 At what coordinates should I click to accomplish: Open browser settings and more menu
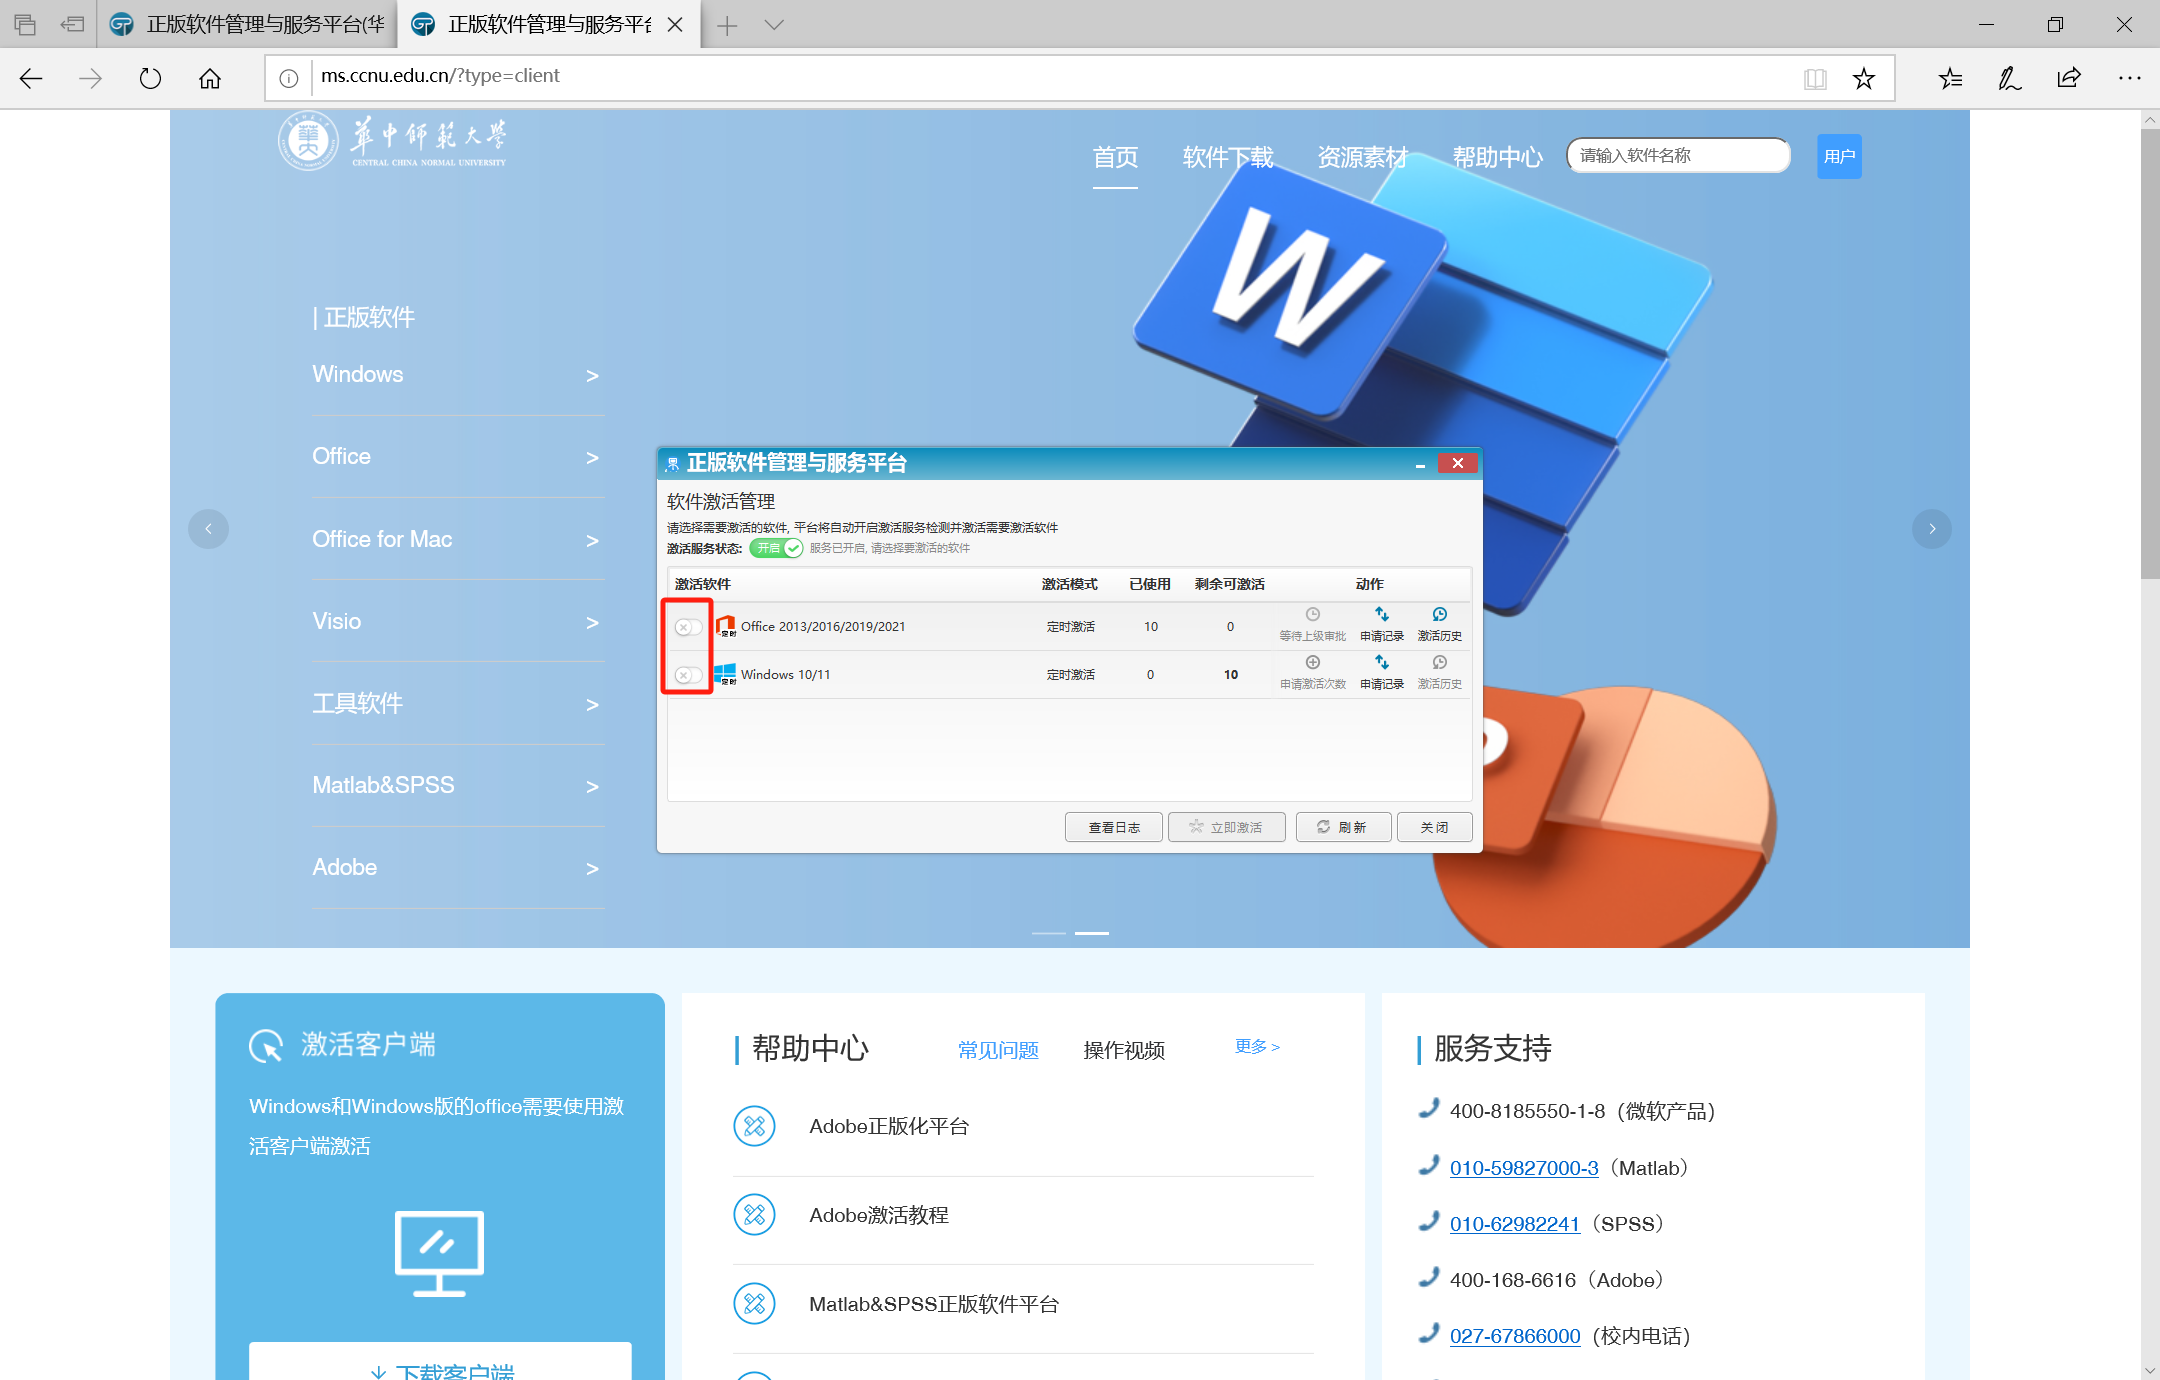coord(2129,78)
